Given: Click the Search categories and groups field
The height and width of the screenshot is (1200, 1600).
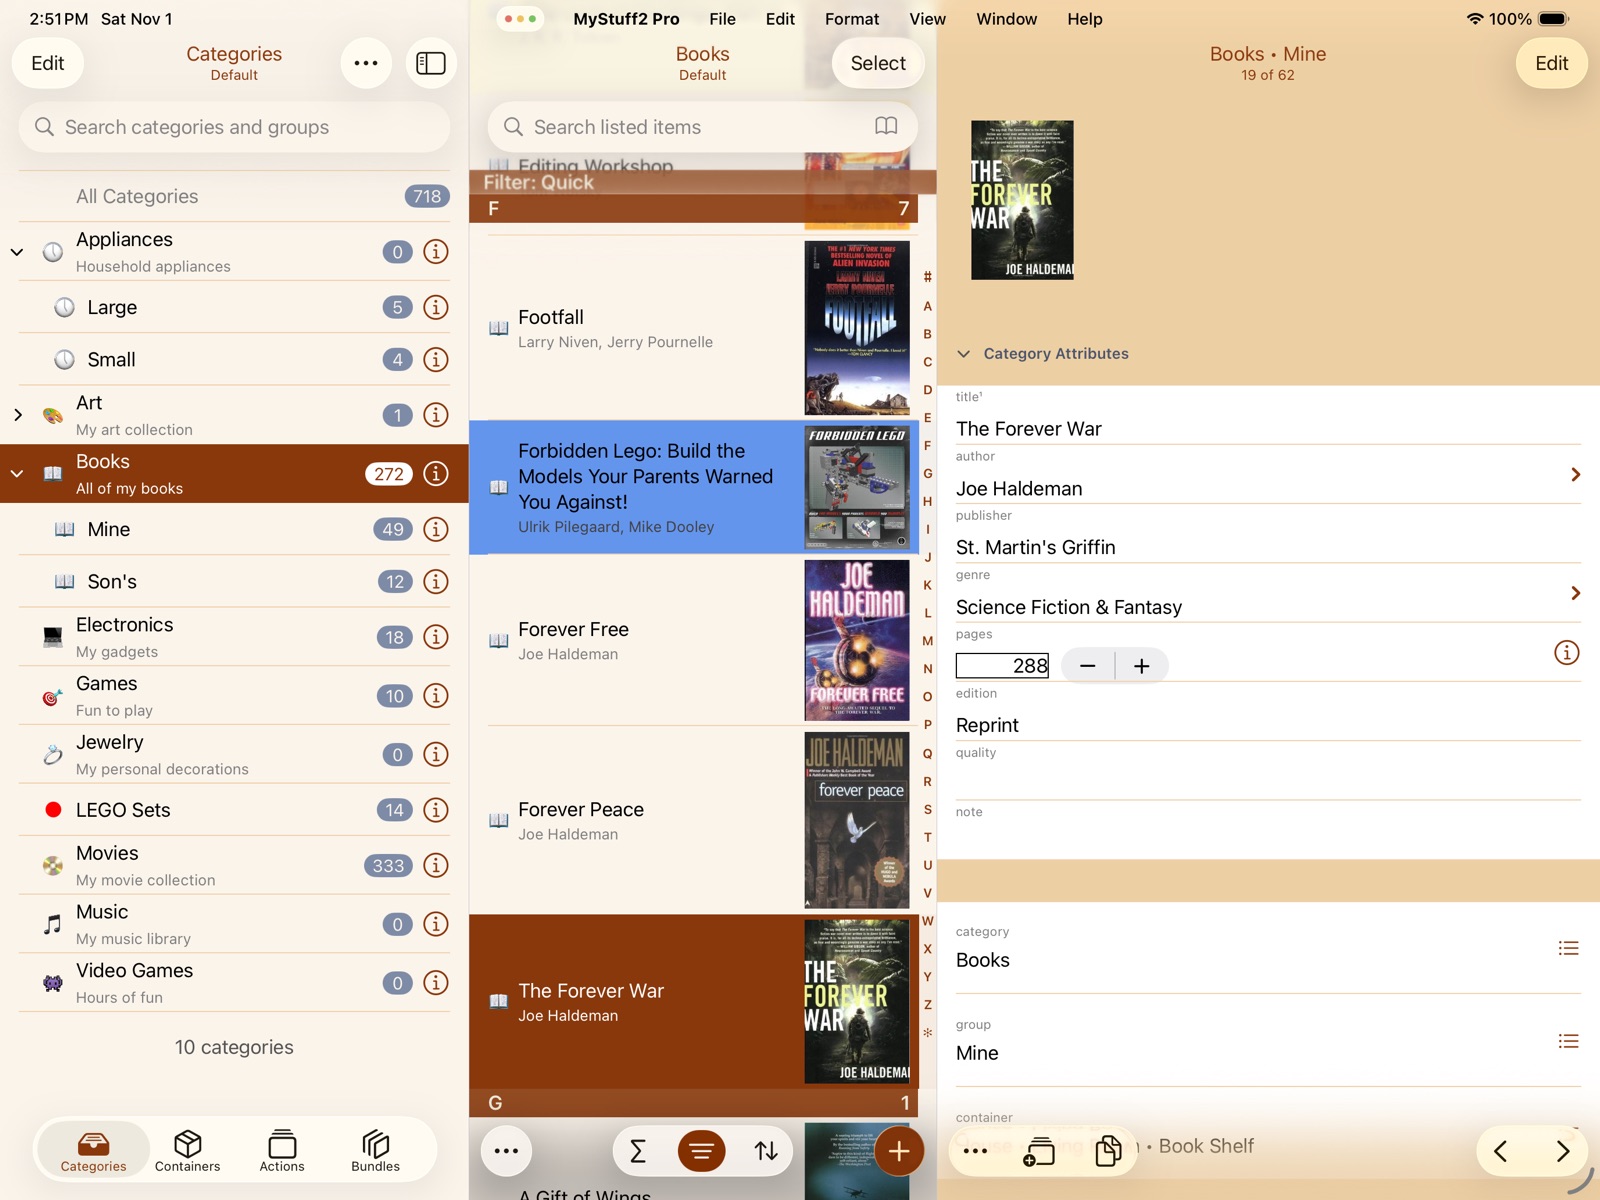Looking at the screenshot, I should 235,127.
